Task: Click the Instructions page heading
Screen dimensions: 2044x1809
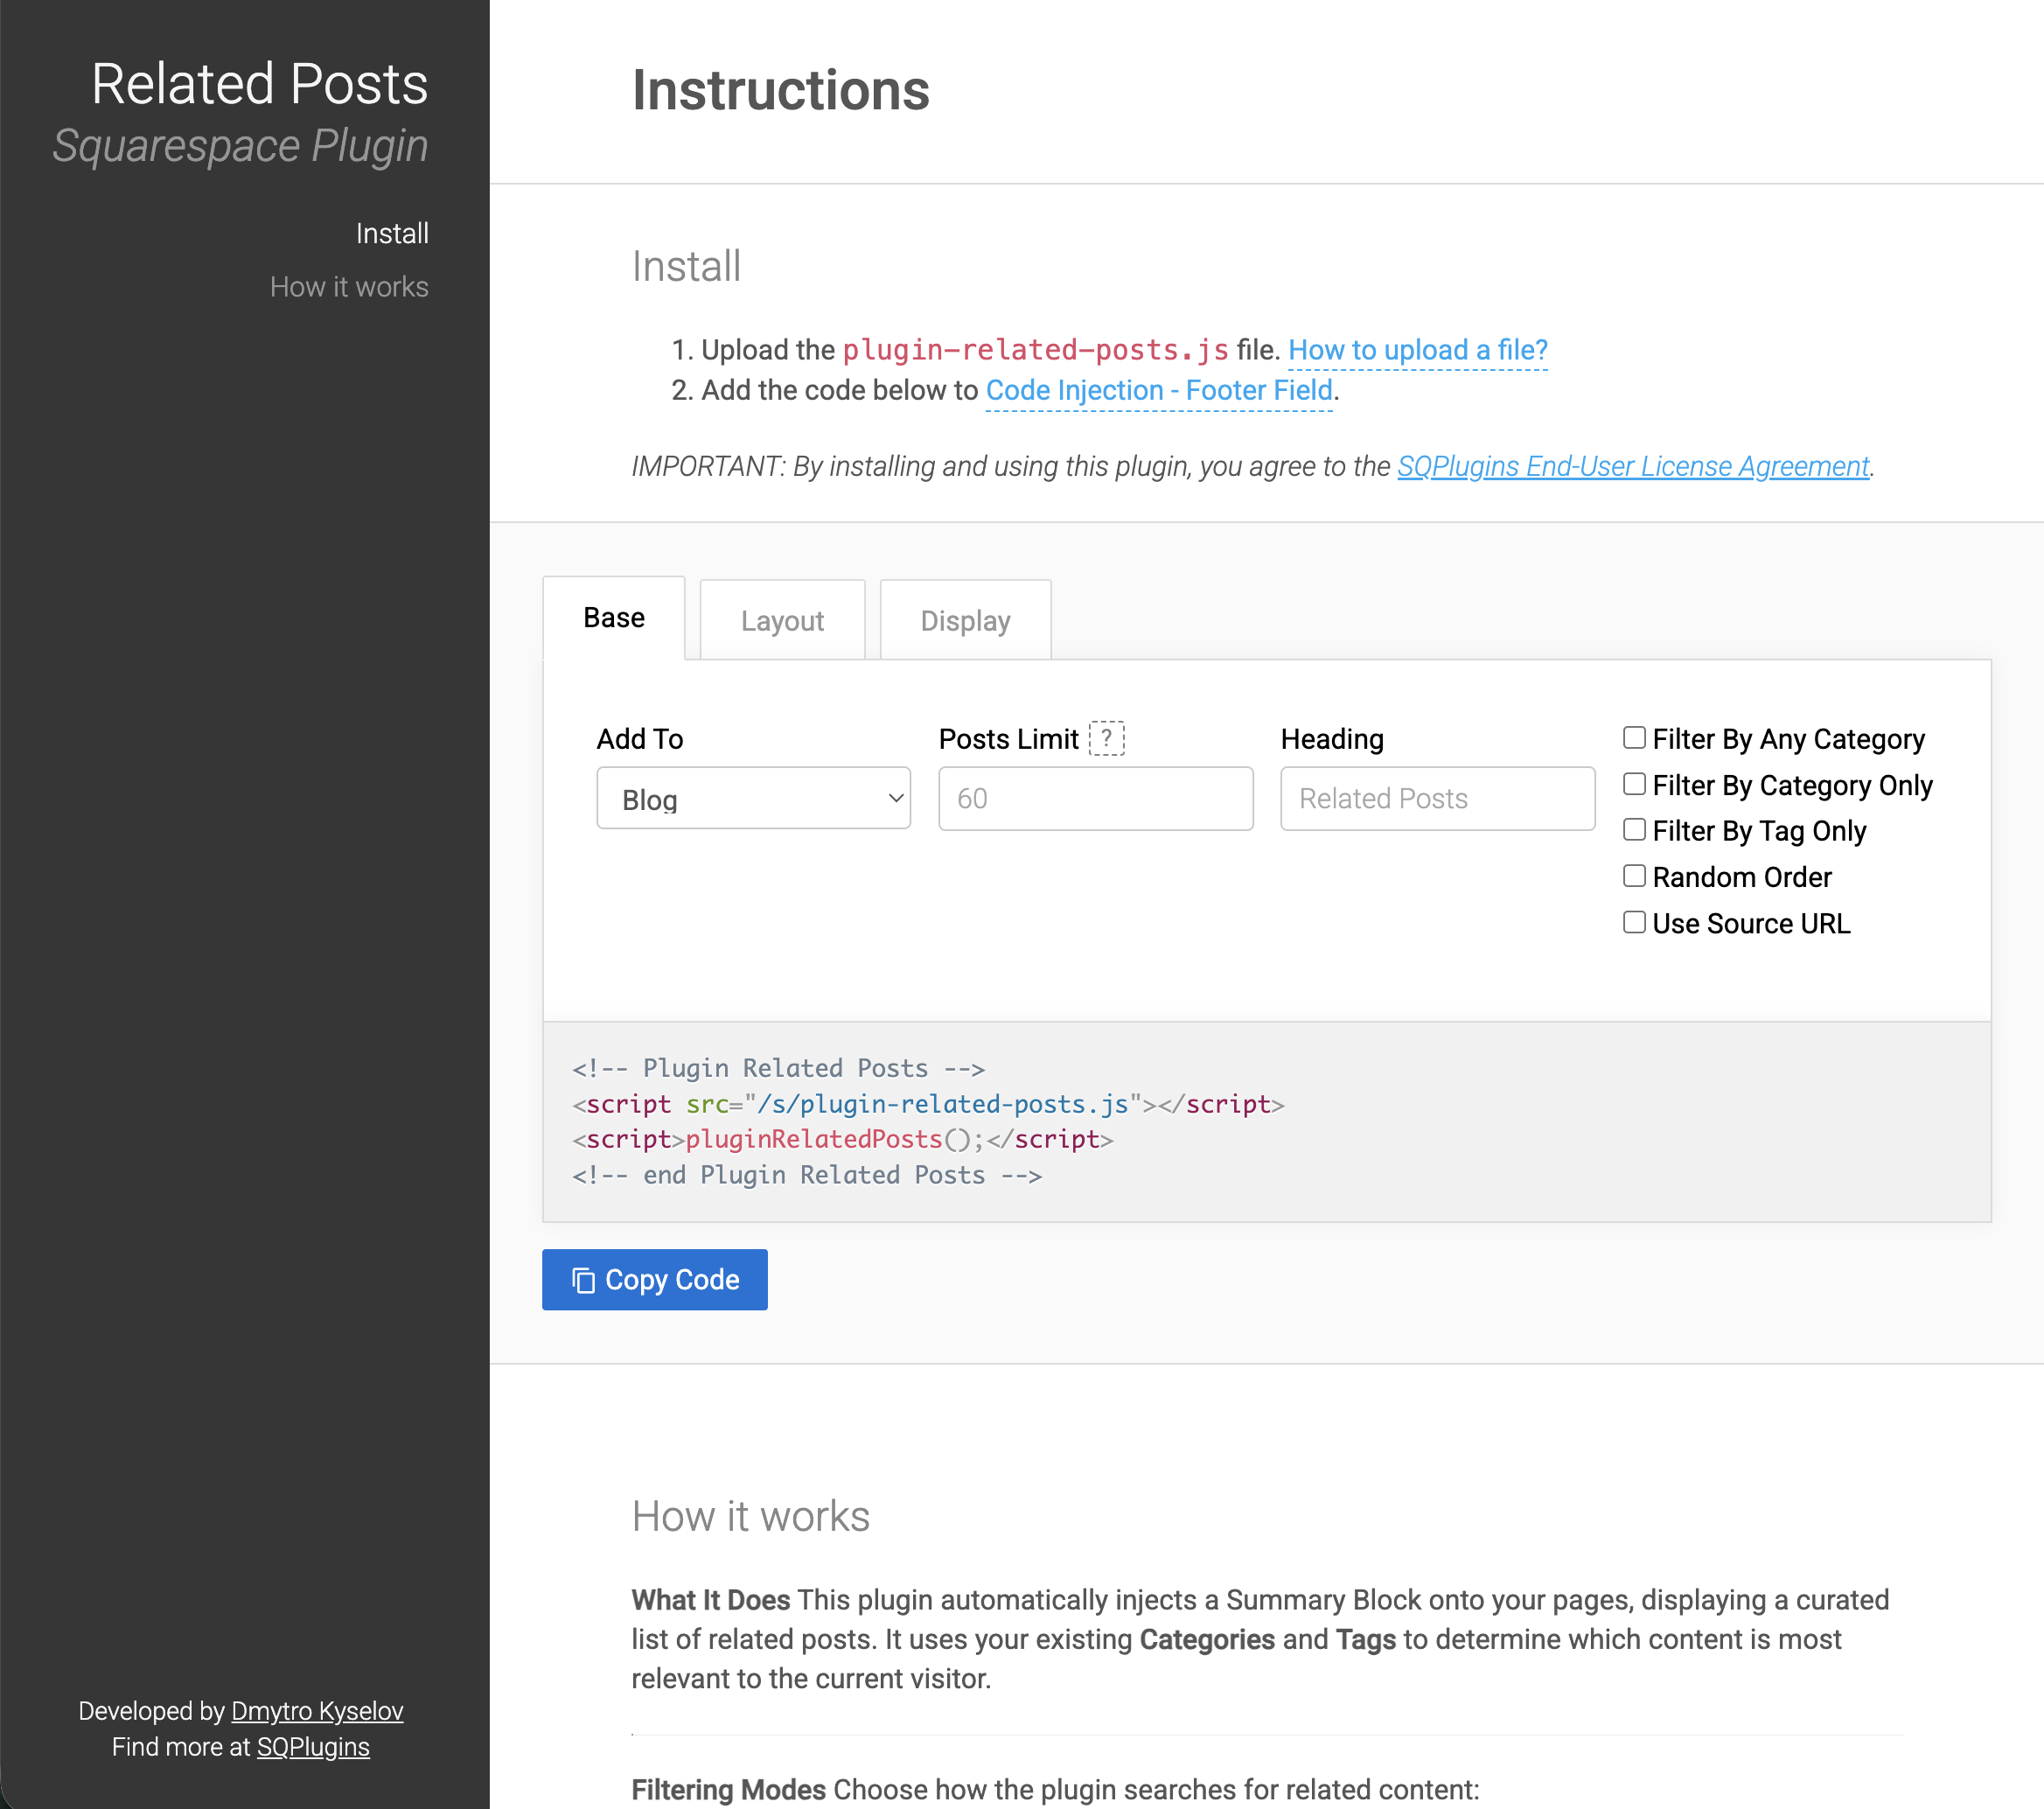Action: [x=781, y=90]
